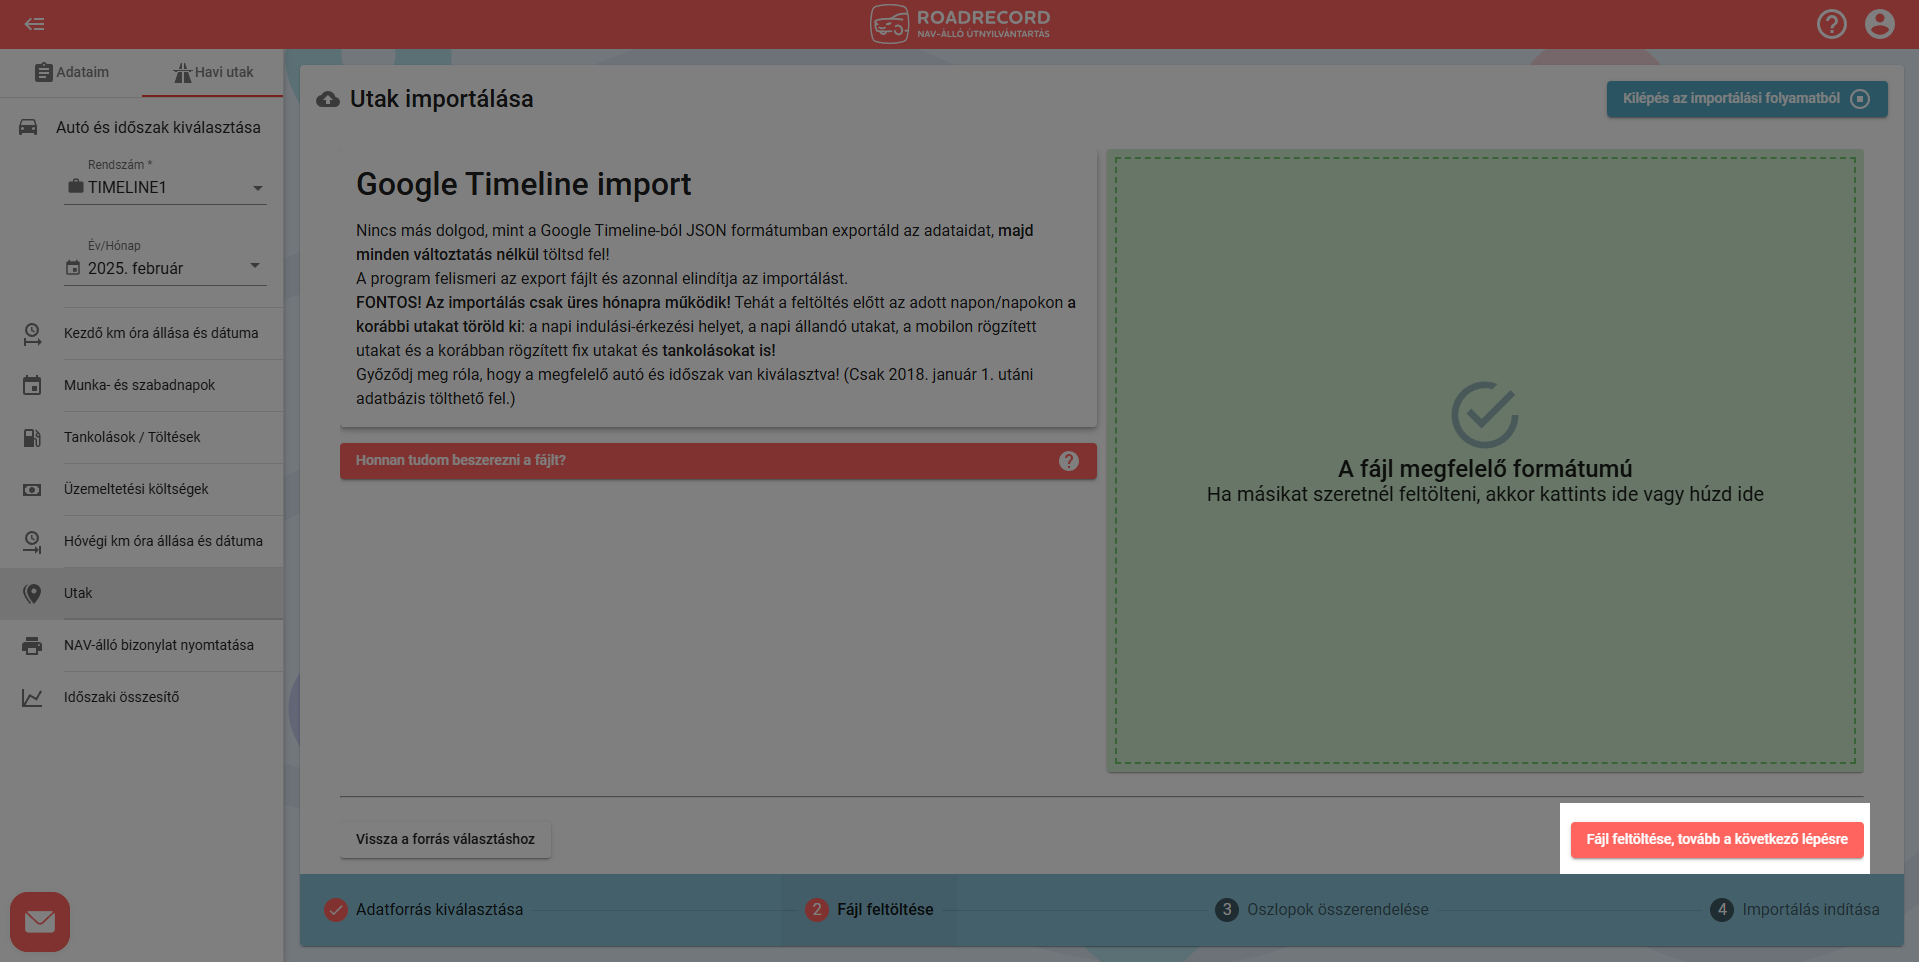
Task: Click the money icon beside Üzemeltetési költségek
Action: (32, 489)
